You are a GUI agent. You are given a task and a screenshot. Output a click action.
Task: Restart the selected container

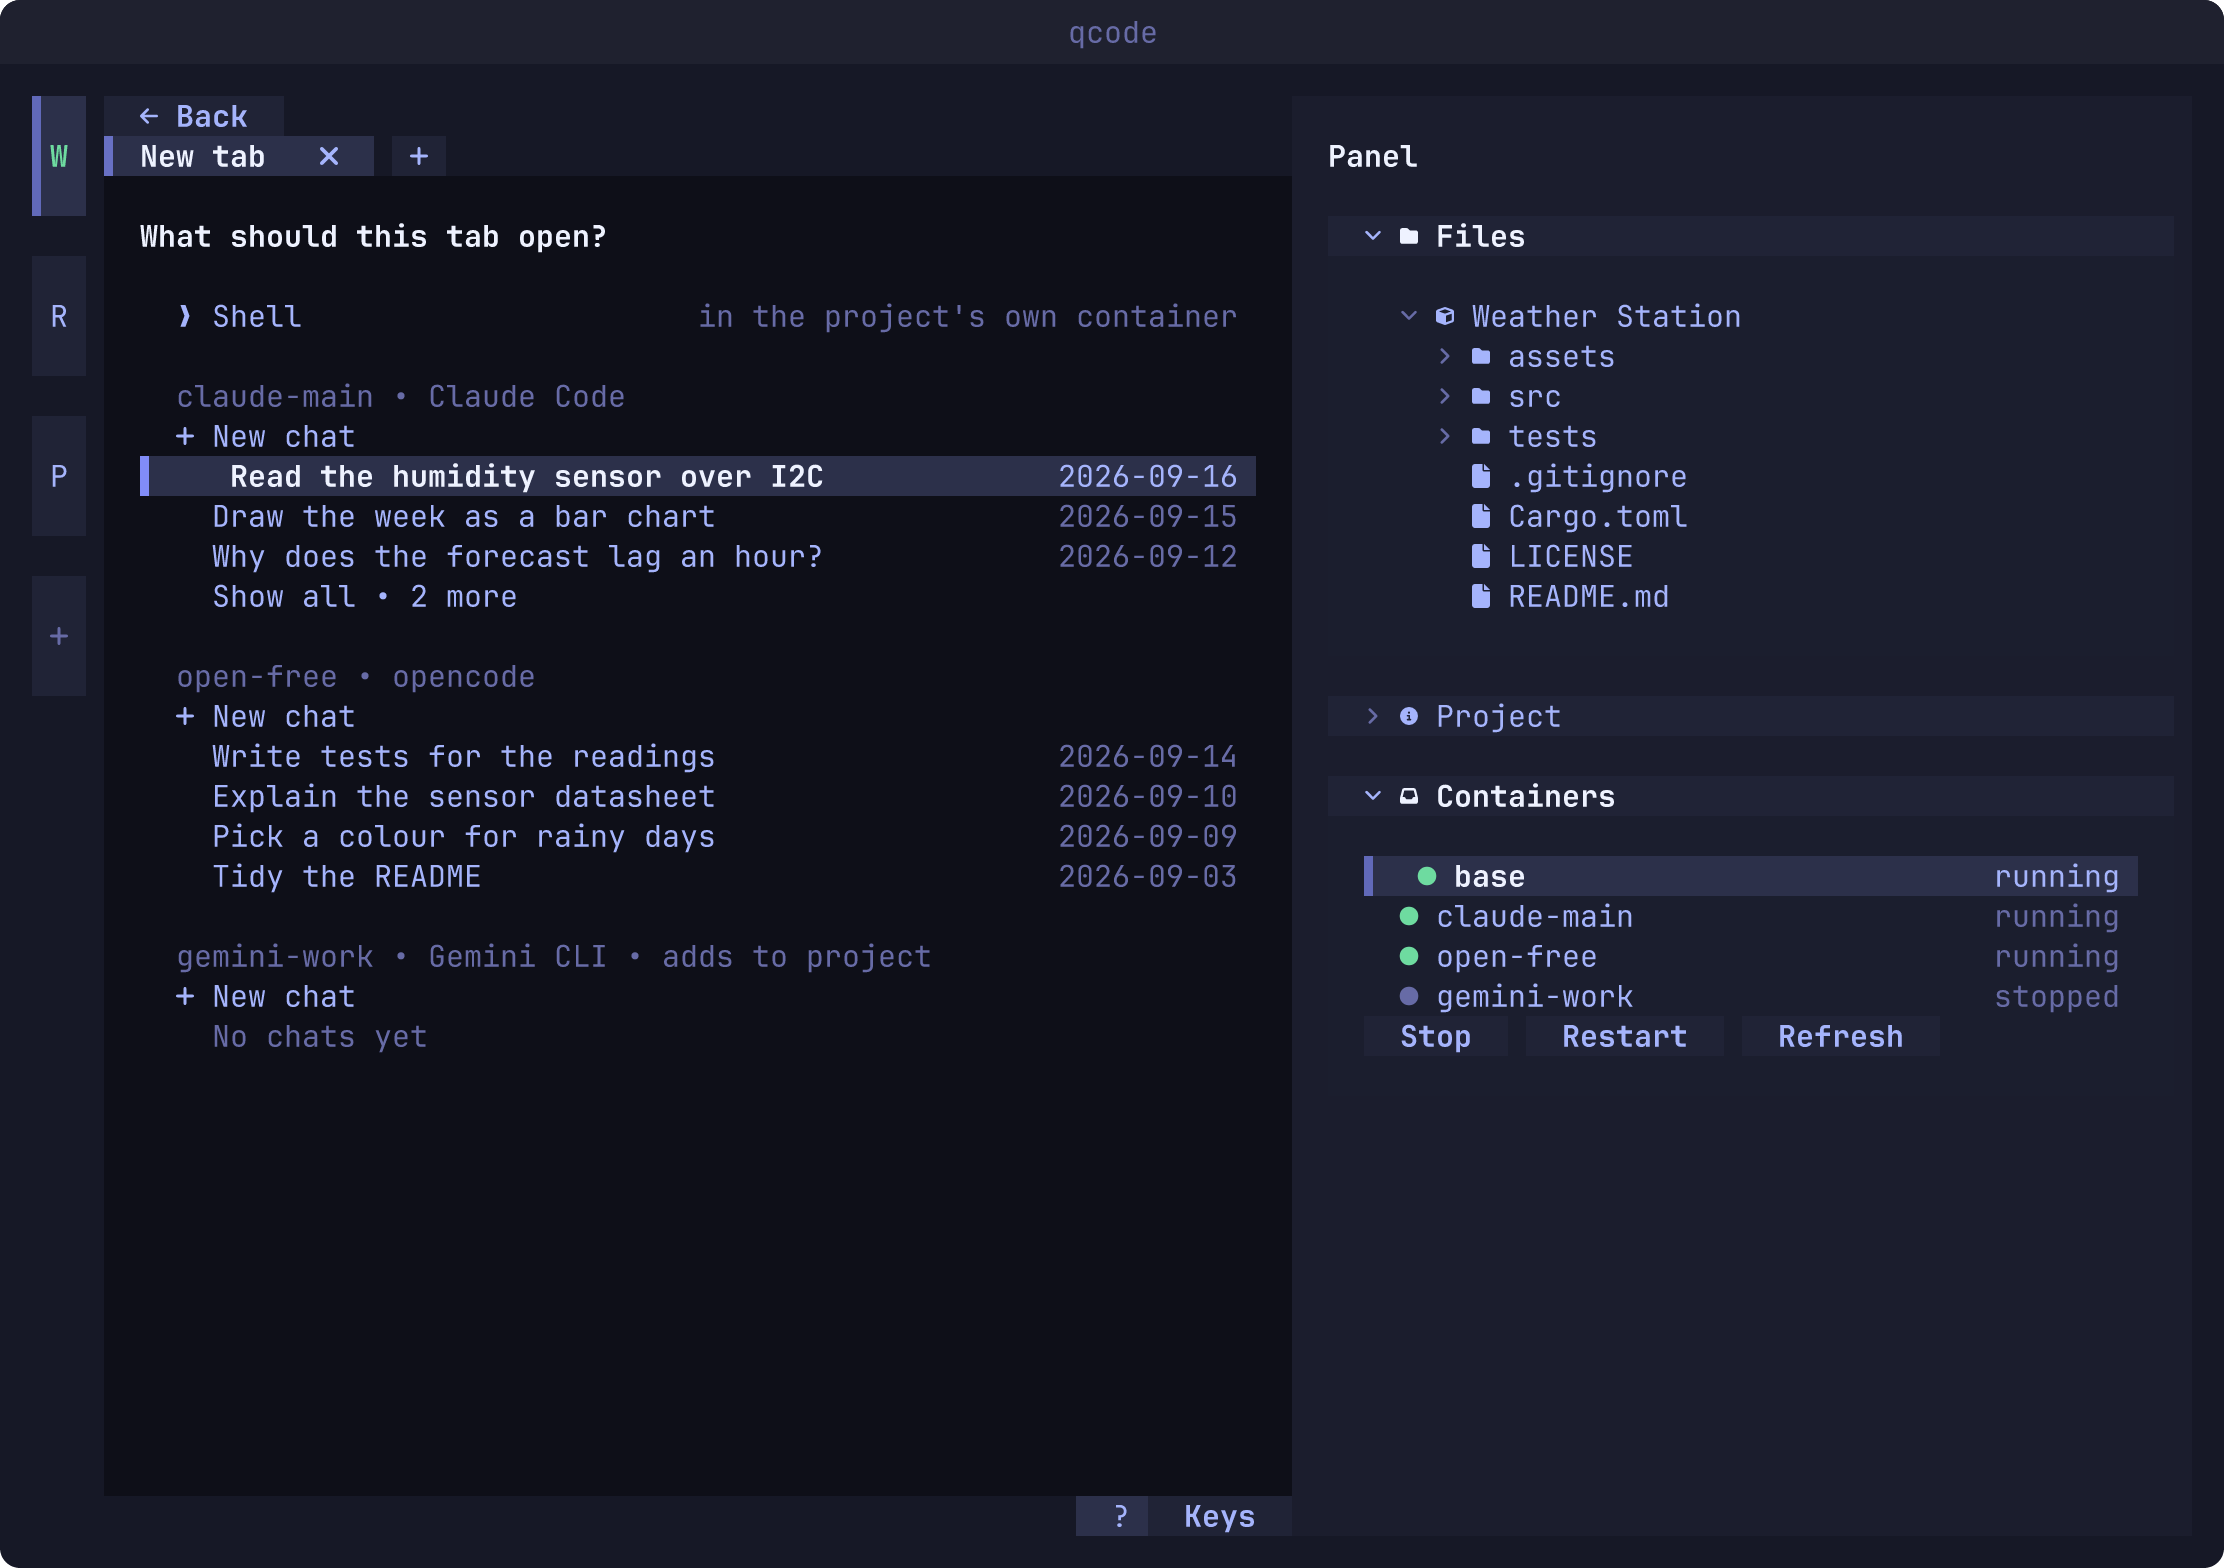click(1625, 1036)
